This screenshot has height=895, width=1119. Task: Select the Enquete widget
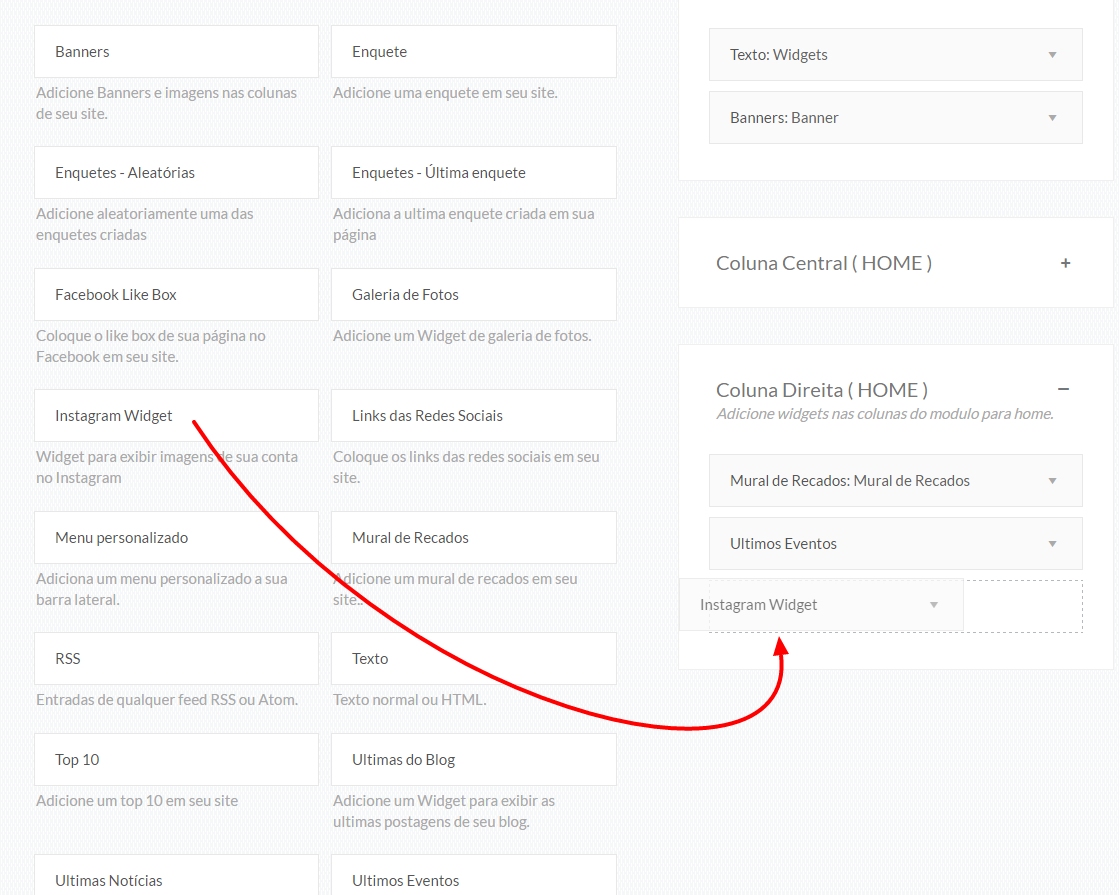click(473, 52)
